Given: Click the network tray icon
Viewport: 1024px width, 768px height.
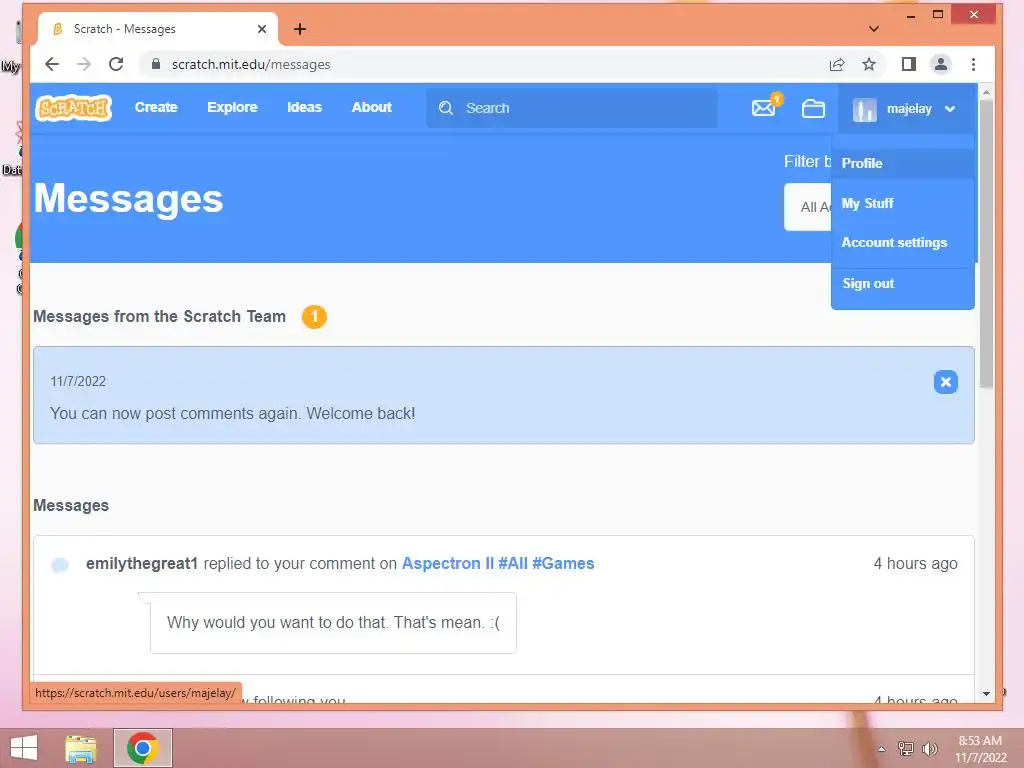Looking at the screenshot, I should pyautogui.click(x=906, y=749).
